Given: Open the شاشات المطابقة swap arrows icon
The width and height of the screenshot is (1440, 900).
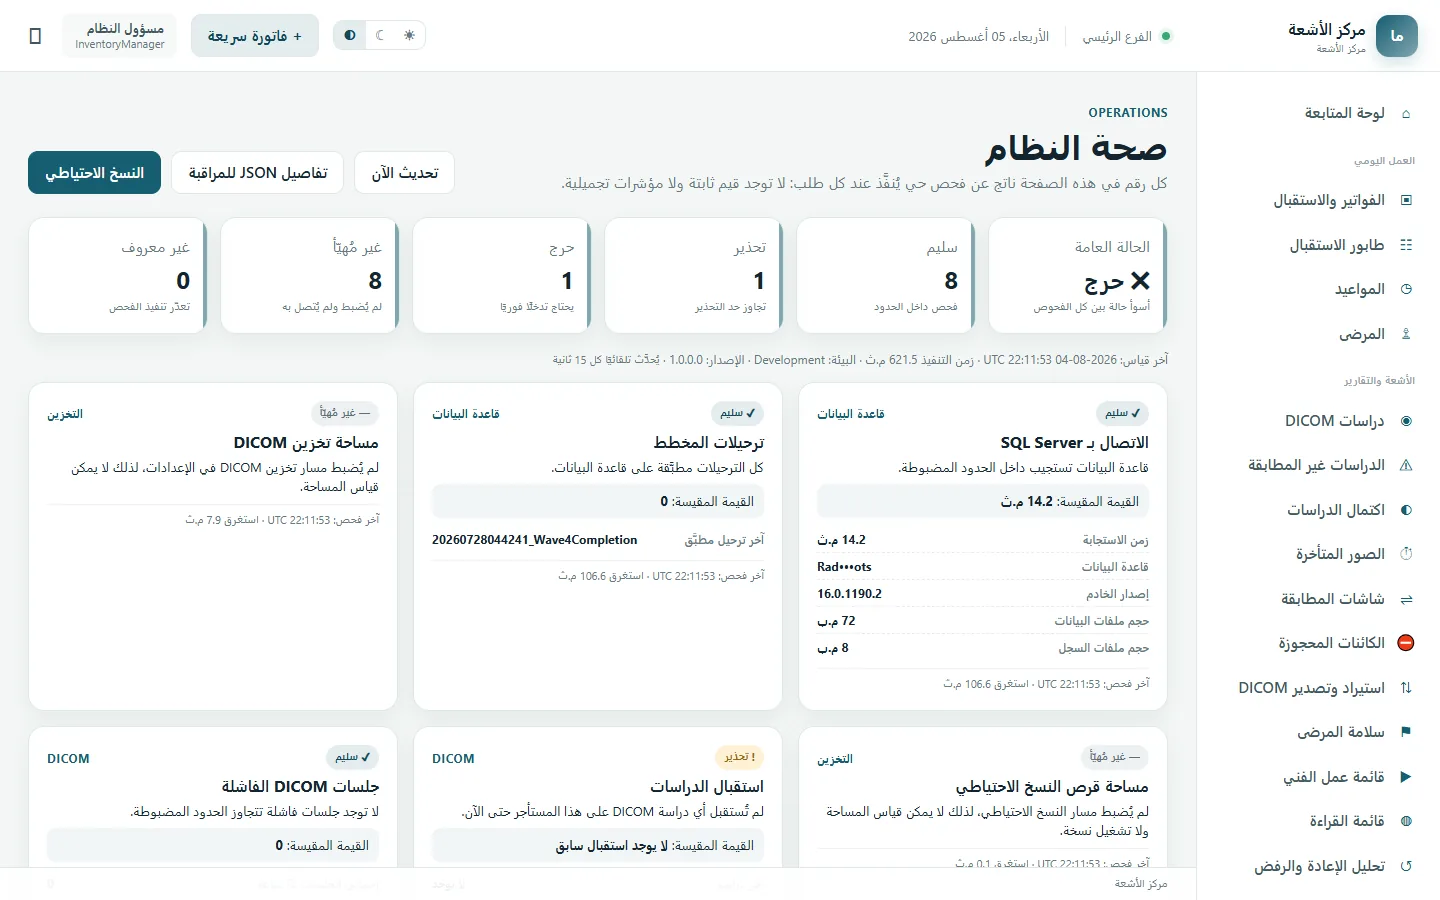Looking at the screenshot, I should tap(1406, 599).
